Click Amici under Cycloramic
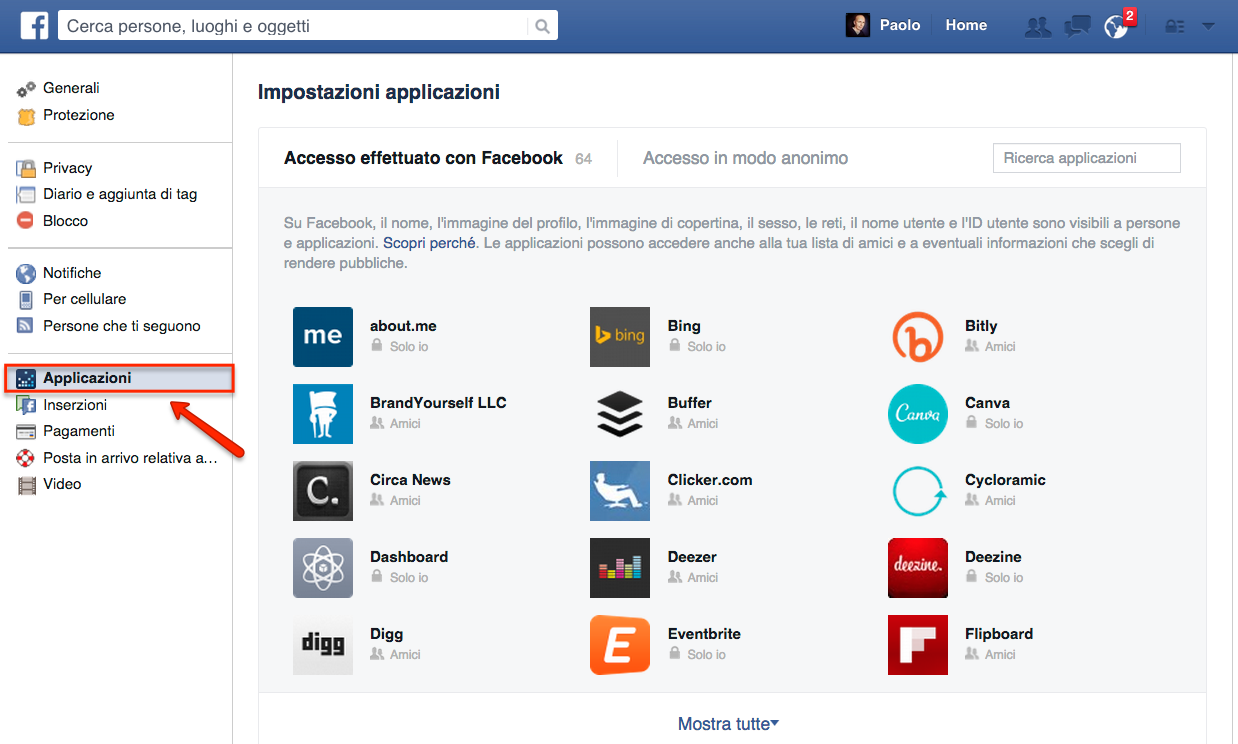 click(x=1000, y=501)
